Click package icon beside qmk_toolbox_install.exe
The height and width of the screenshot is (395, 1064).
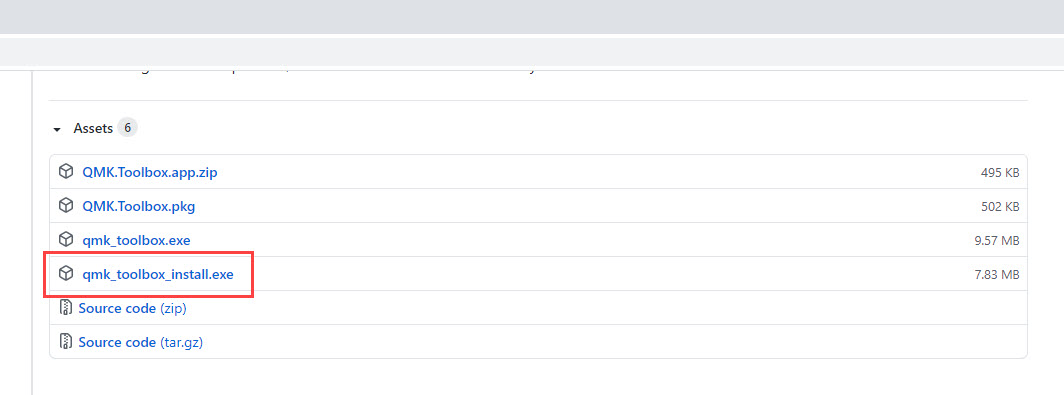coord(66,274)
